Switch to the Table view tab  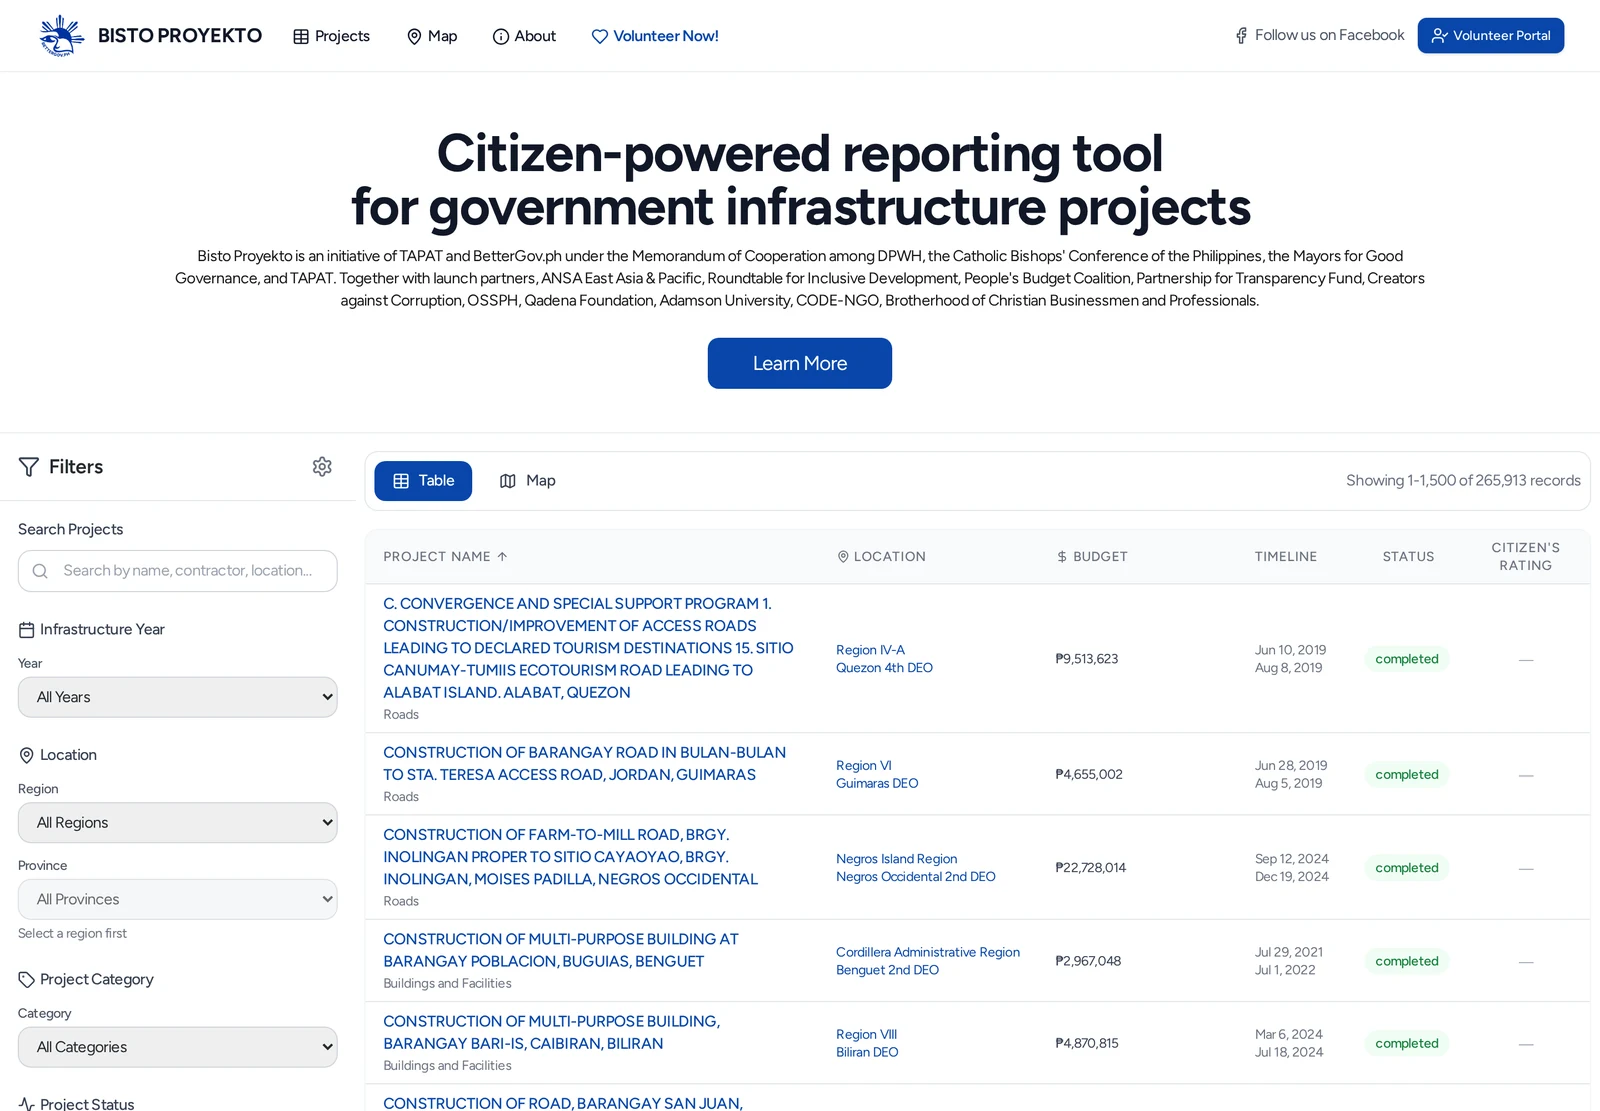(423, 481)
